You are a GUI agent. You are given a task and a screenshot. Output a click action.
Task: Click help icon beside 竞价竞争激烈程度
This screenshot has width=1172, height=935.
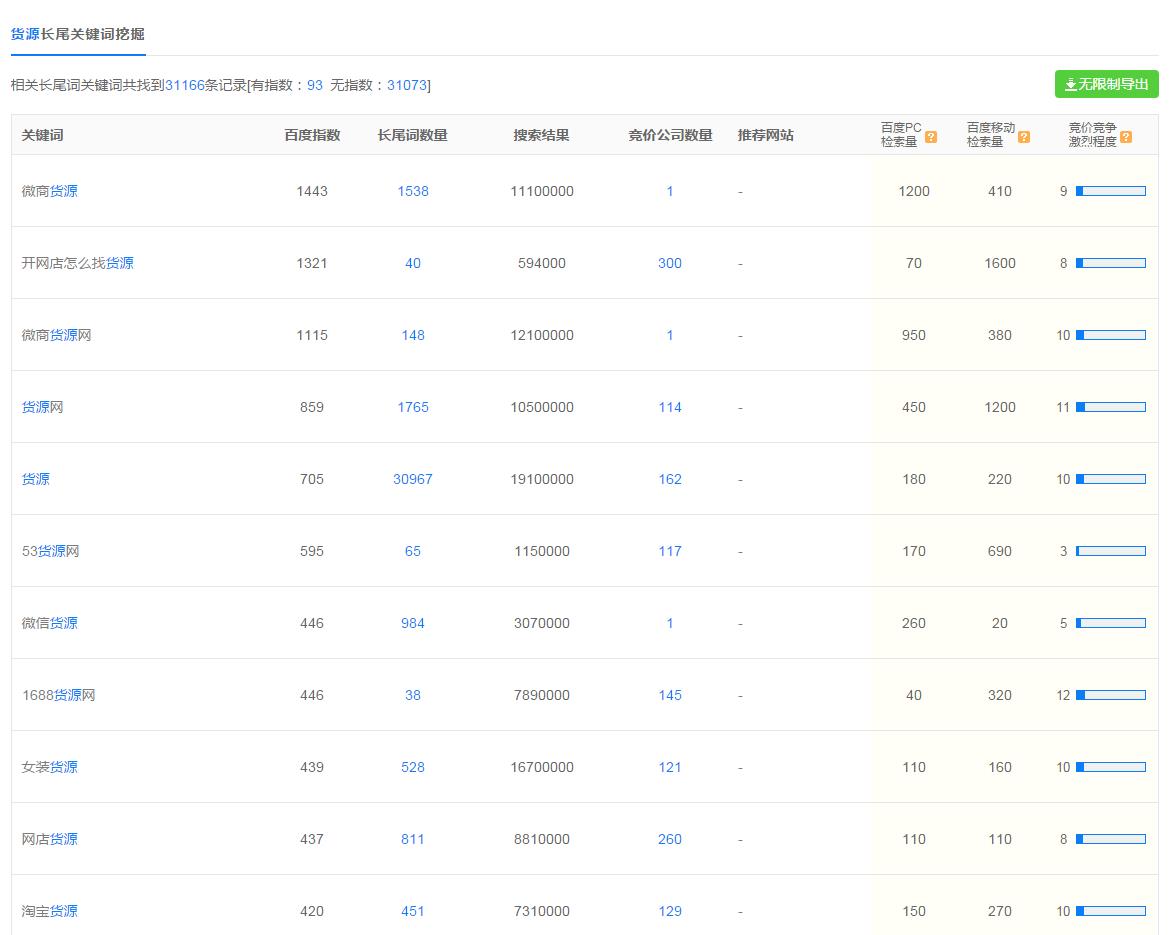pyautogui.click(x=1126, y=138)
